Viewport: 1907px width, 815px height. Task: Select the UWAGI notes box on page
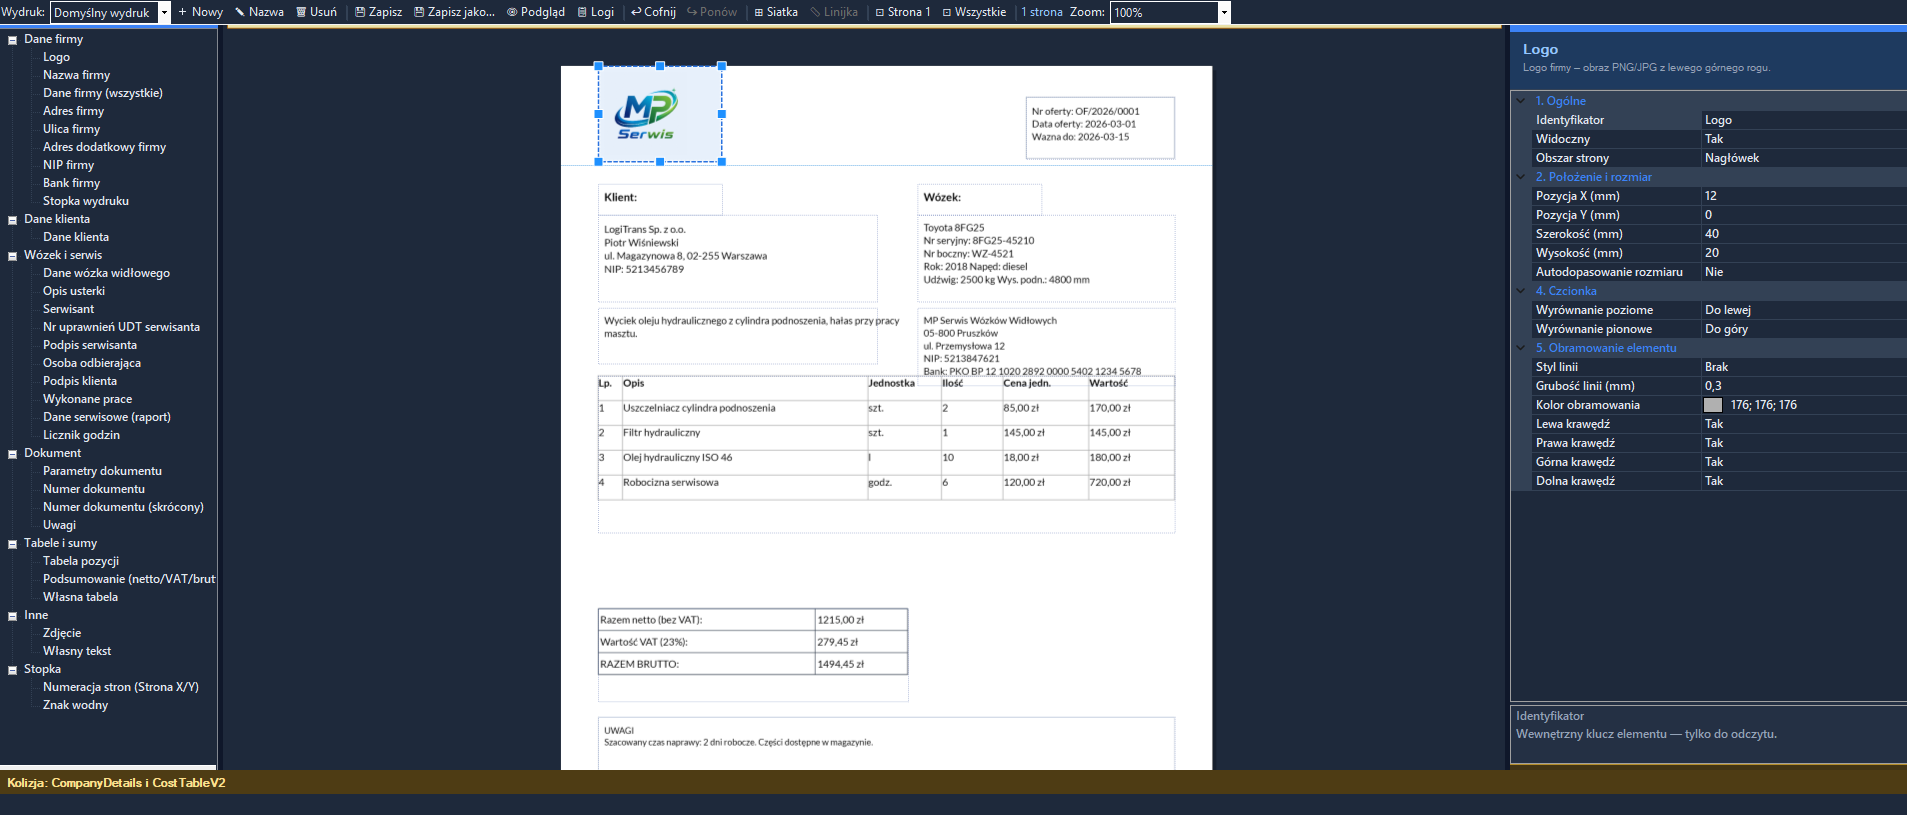[x=886, y=743]
